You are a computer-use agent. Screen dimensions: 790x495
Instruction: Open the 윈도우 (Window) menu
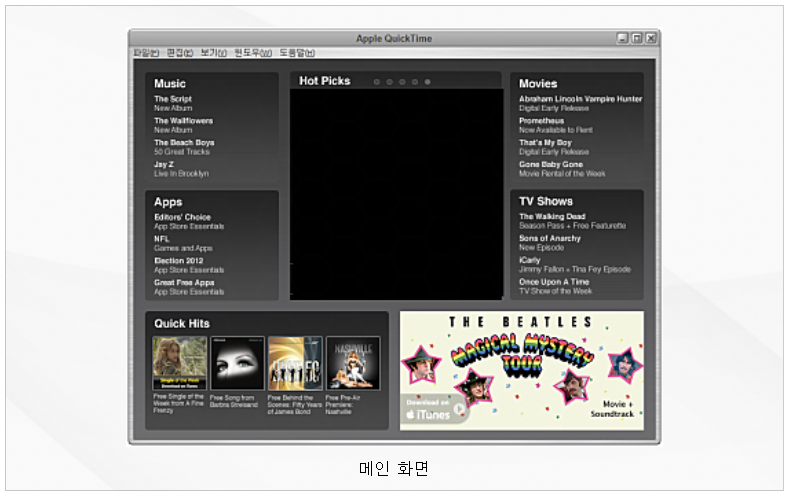(253, 52)
